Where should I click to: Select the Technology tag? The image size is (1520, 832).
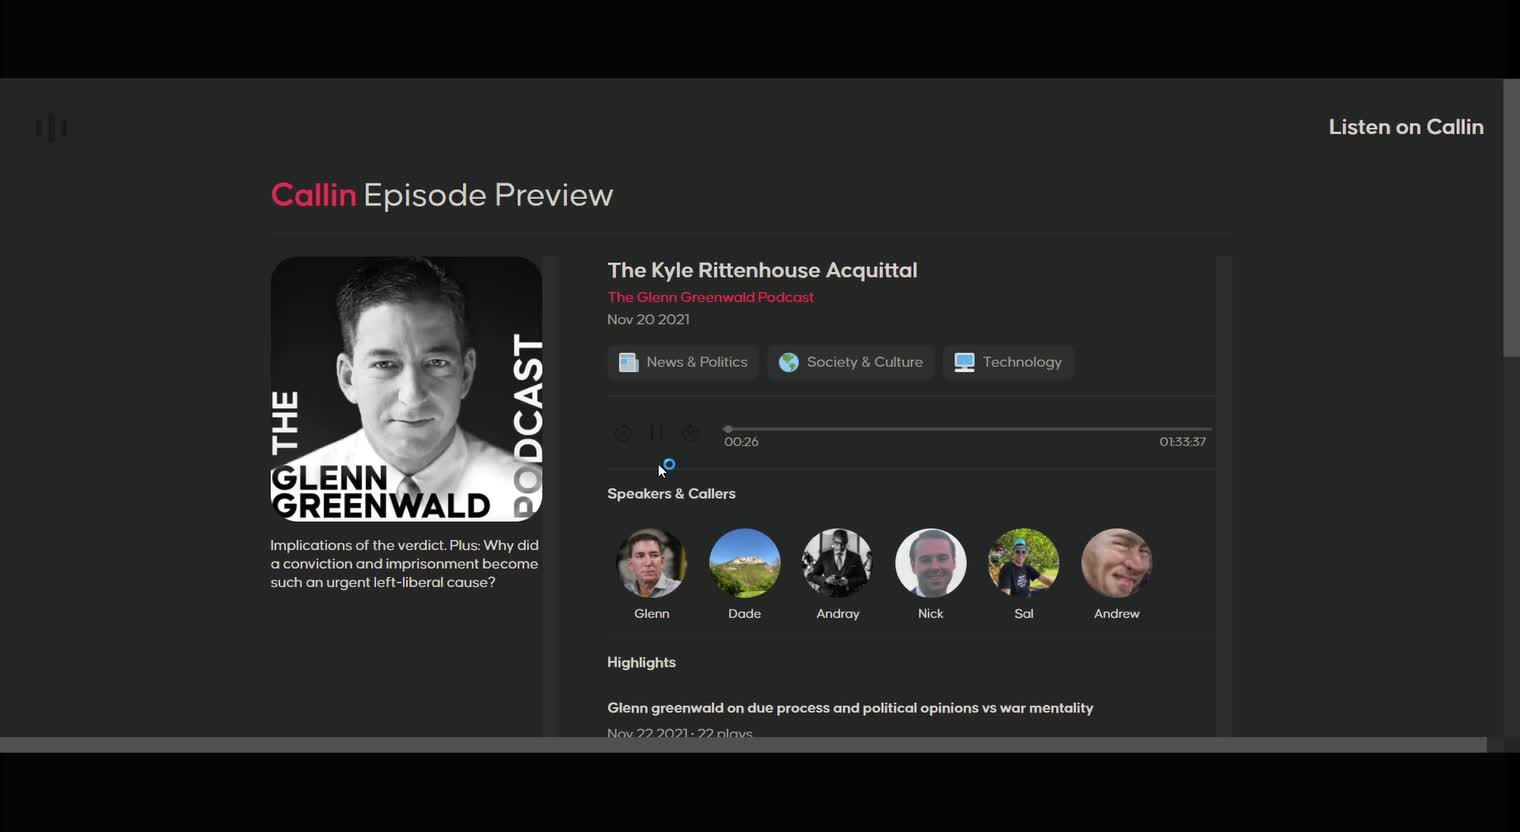(x=1008, y=362)
